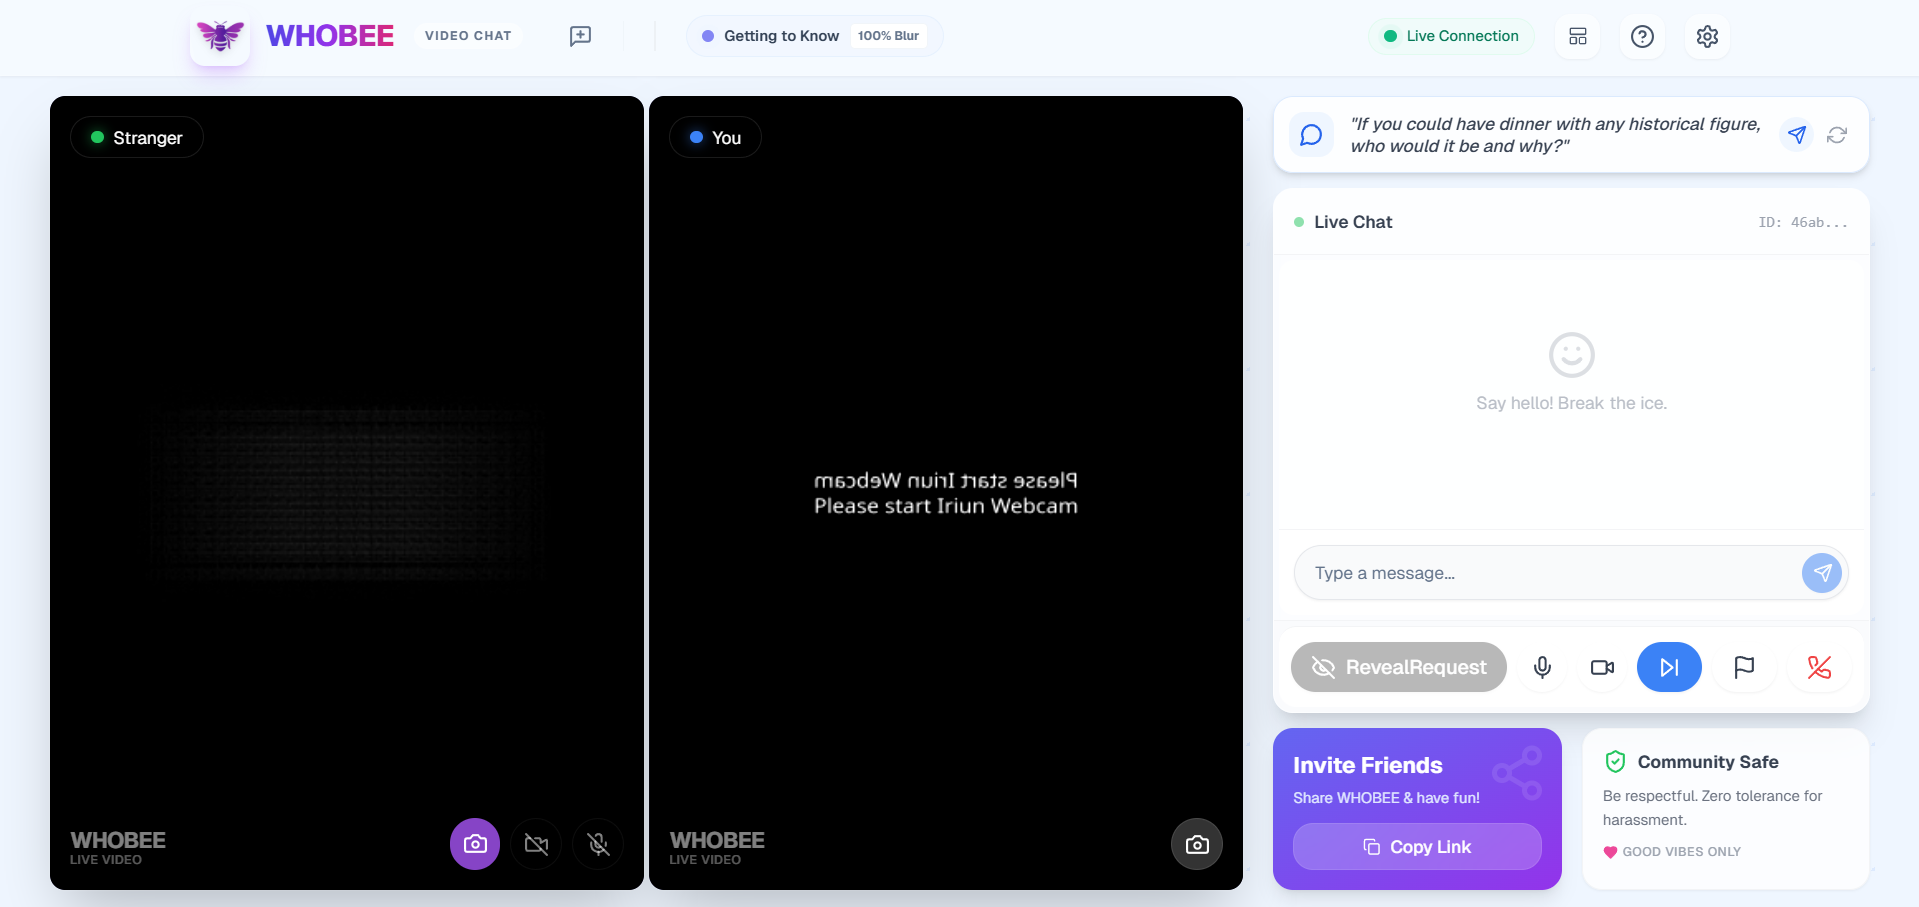Open the help question mark icon
This screenshot has width=1919, height=907.
pyautogui.click(x=1642, y=36)
